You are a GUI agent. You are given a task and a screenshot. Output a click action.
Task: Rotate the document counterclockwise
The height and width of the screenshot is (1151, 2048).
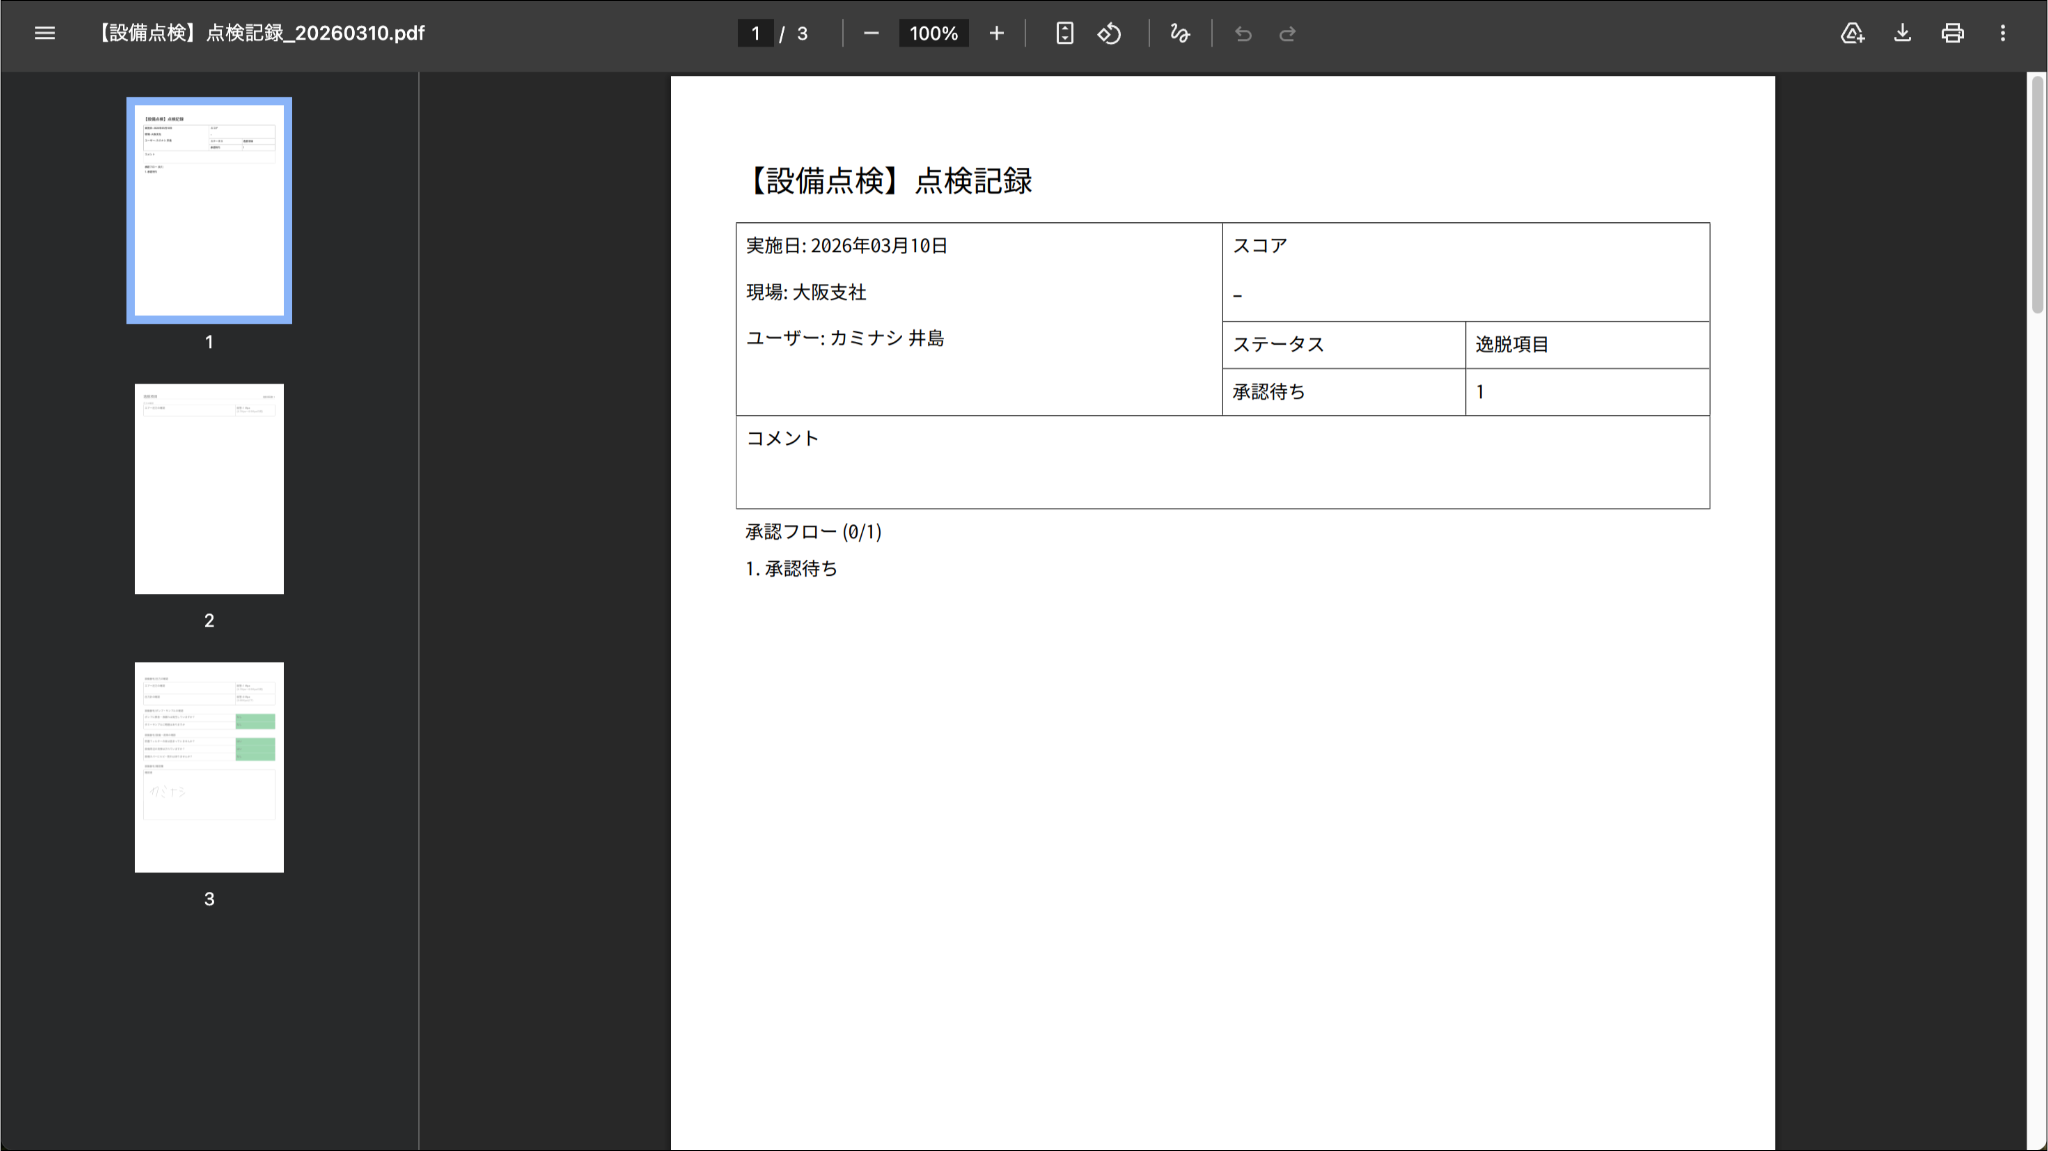point(1109,33)
